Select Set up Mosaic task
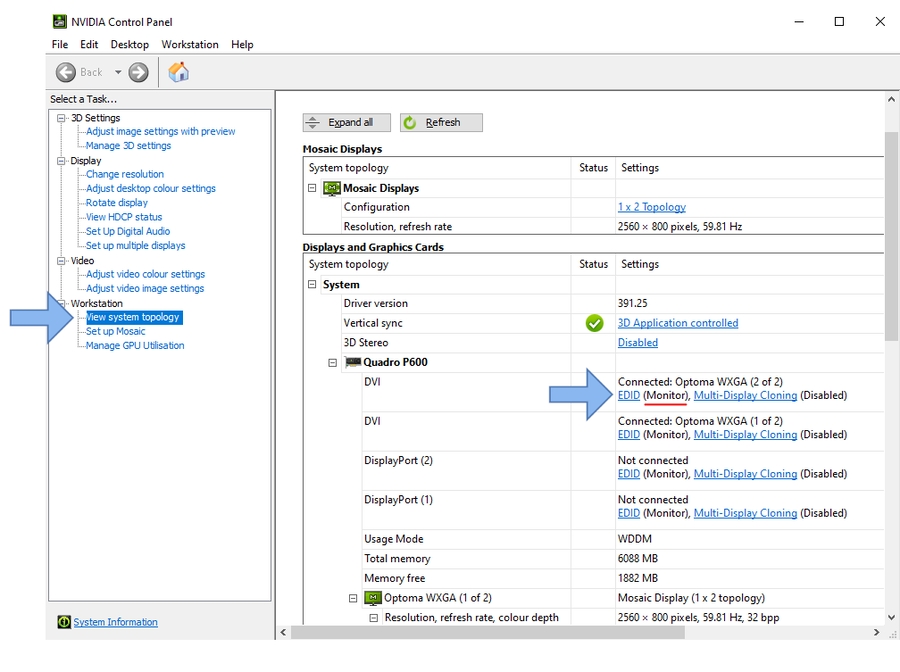 click(115, 331)
